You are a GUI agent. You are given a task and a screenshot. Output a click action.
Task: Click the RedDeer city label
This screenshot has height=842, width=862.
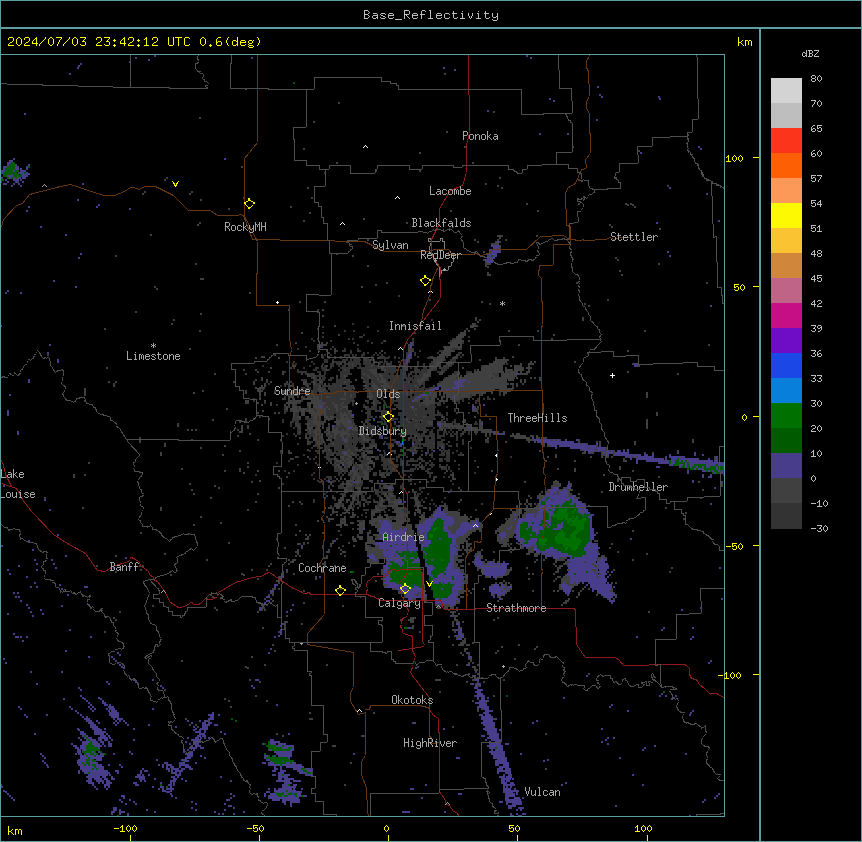(x=440, y=255)
